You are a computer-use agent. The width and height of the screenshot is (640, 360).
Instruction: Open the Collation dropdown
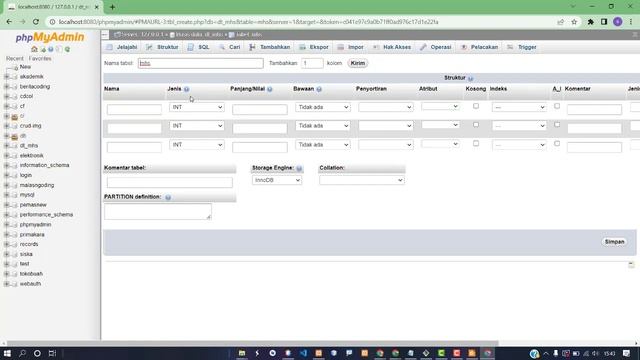[362, 180]
